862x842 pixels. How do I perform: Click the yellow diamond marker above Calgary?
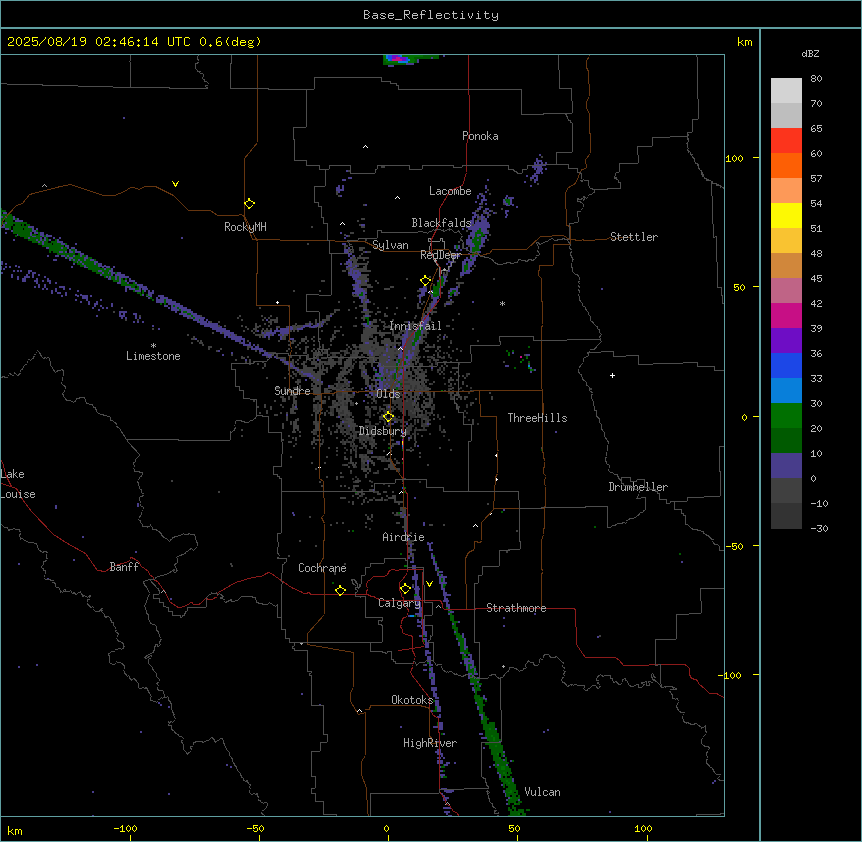pyautogui.click(x=405, y=589)
